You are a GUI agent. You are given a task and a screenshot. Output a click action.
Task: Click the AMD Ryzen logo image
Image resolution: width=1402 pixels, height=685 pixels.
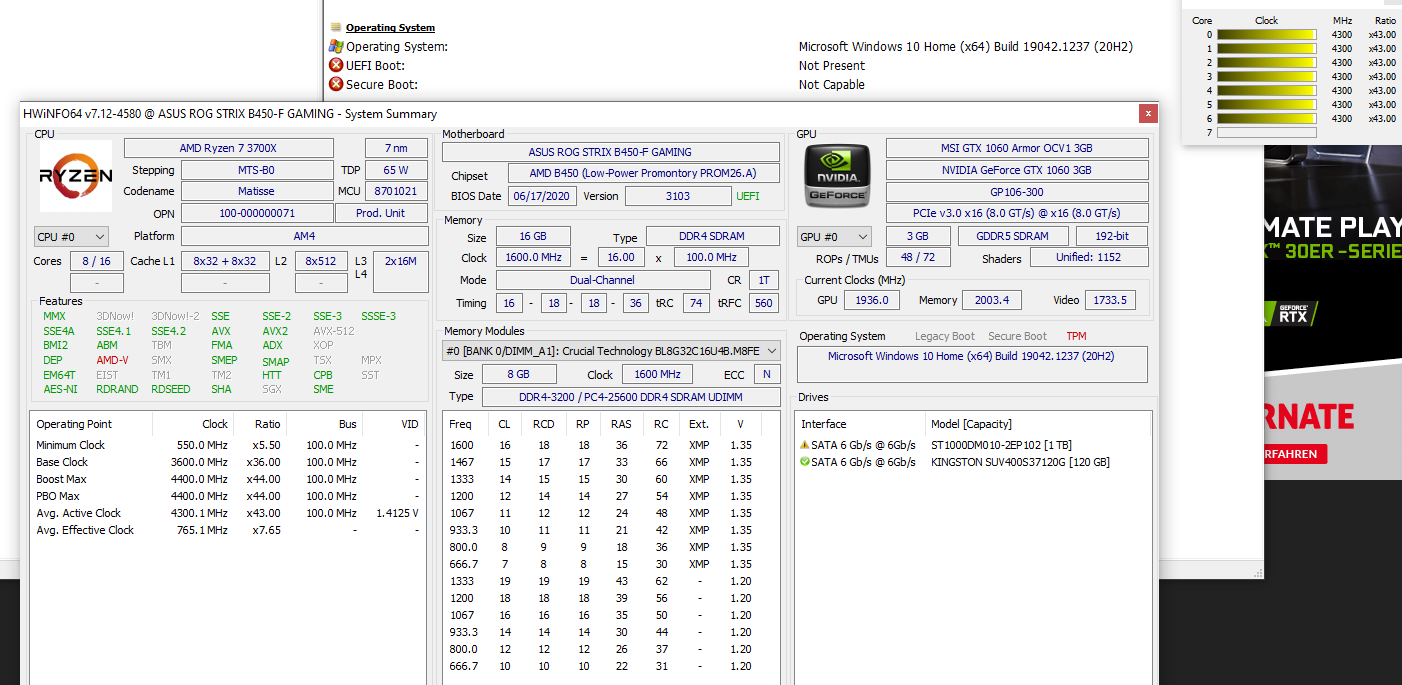coord(76,175)
